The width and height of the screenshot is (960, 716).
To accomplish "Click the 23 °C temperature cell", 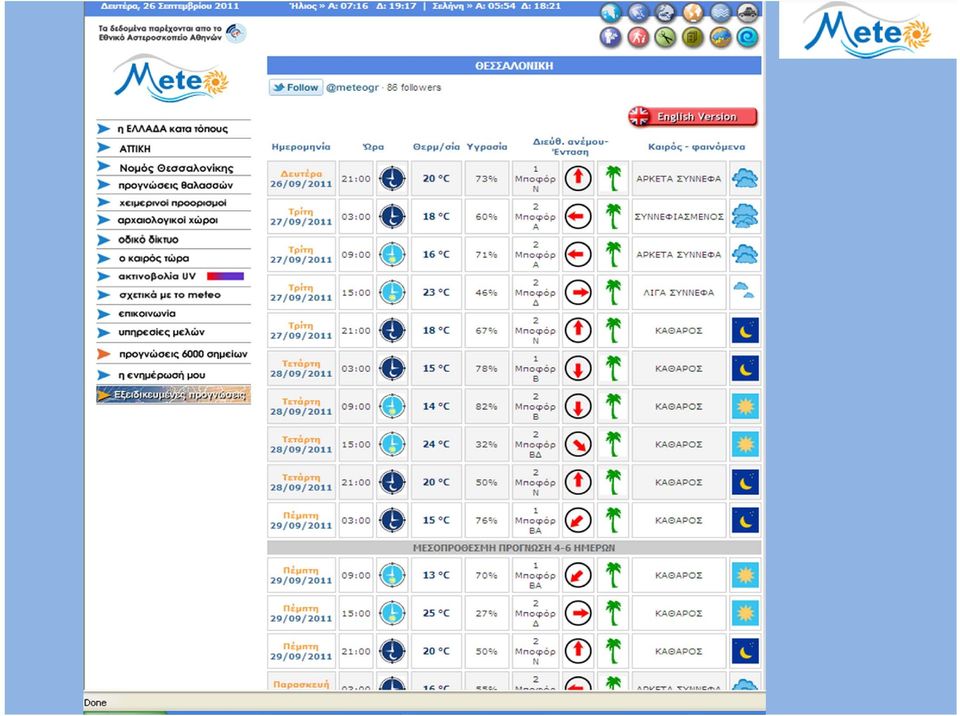I will [x=436, y=292].
